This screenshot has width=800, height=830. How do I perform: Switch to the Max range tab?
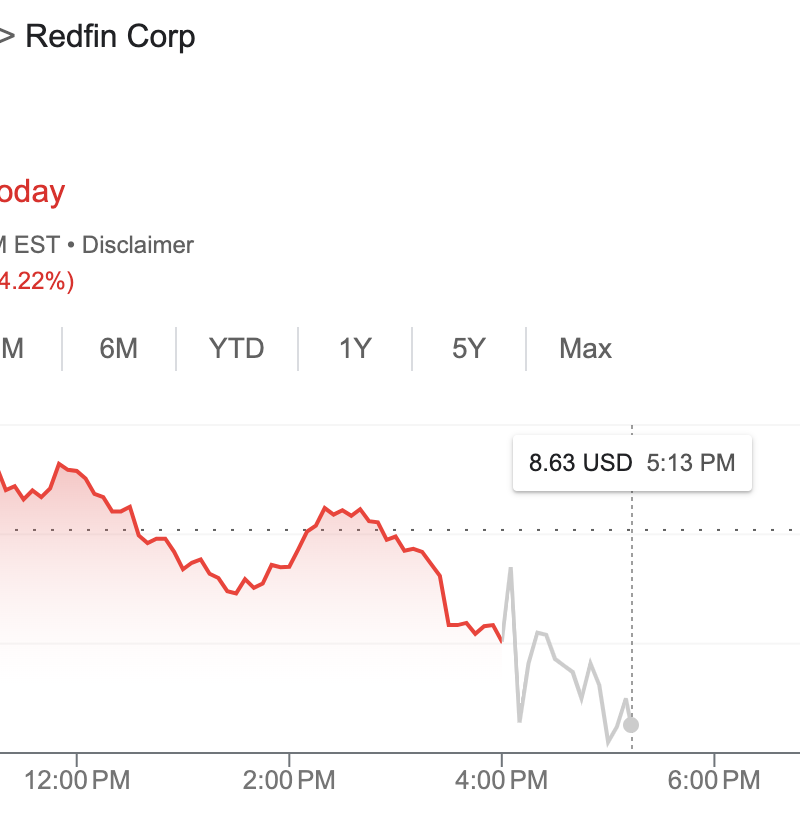click(x=585, y=349)
